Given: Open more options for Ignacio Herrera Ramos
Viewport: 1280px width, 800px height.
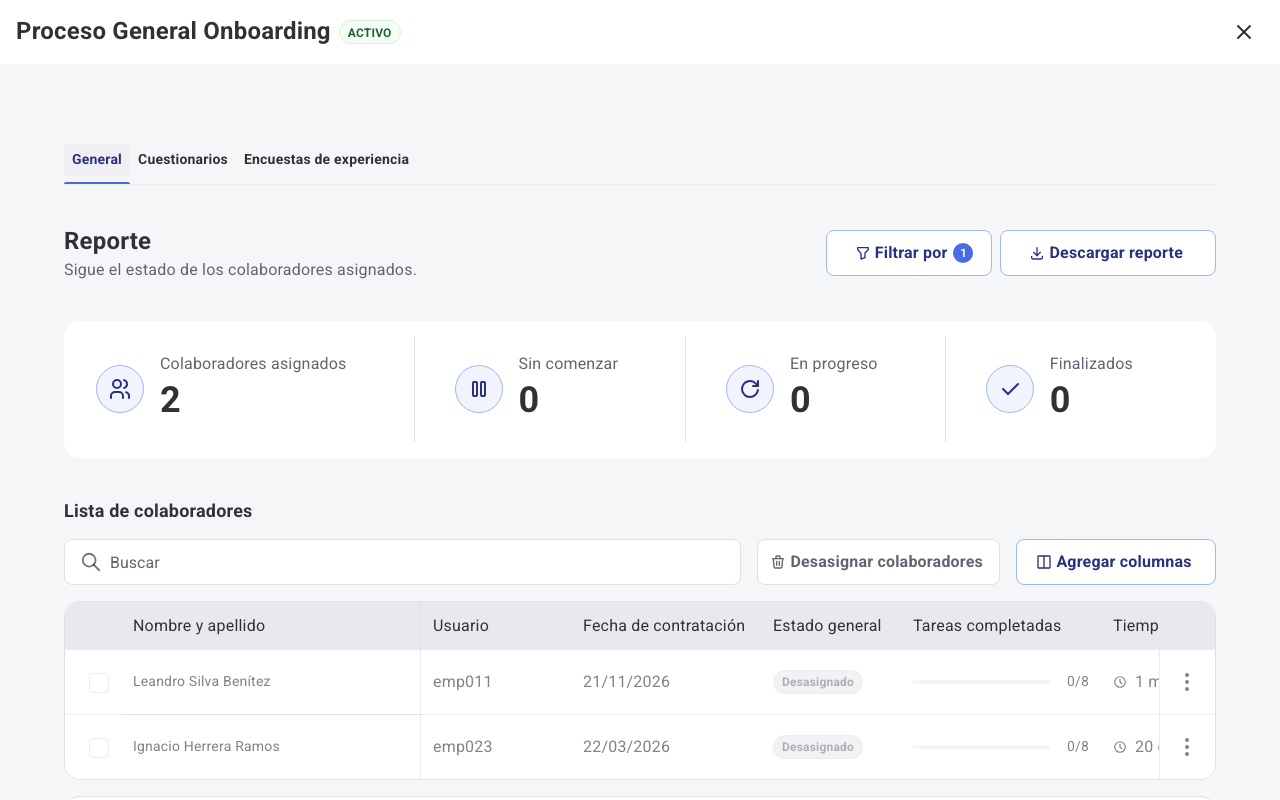Looking at the screenshot, I should coord(1187,747).
